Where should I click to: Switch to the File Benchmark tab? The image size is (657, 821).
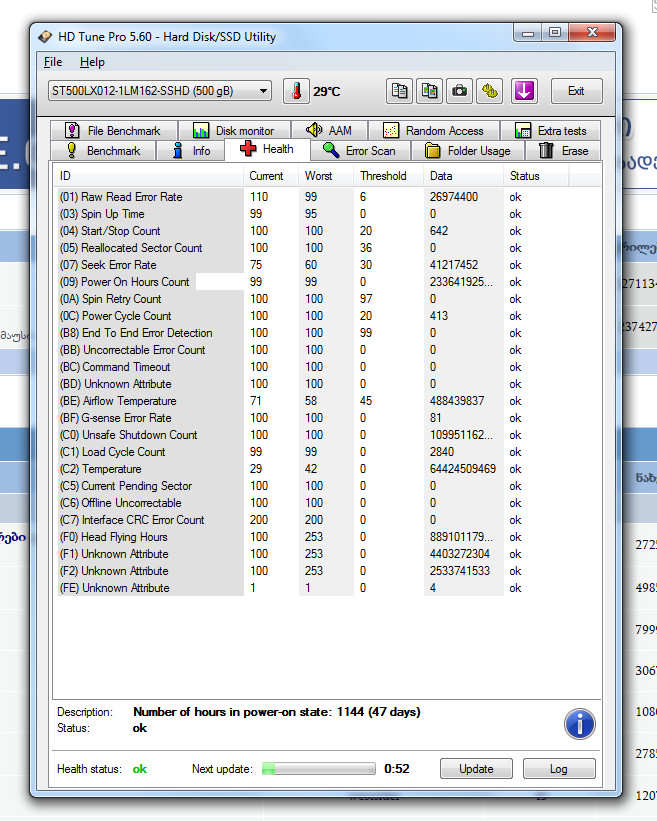pos(114,130)
